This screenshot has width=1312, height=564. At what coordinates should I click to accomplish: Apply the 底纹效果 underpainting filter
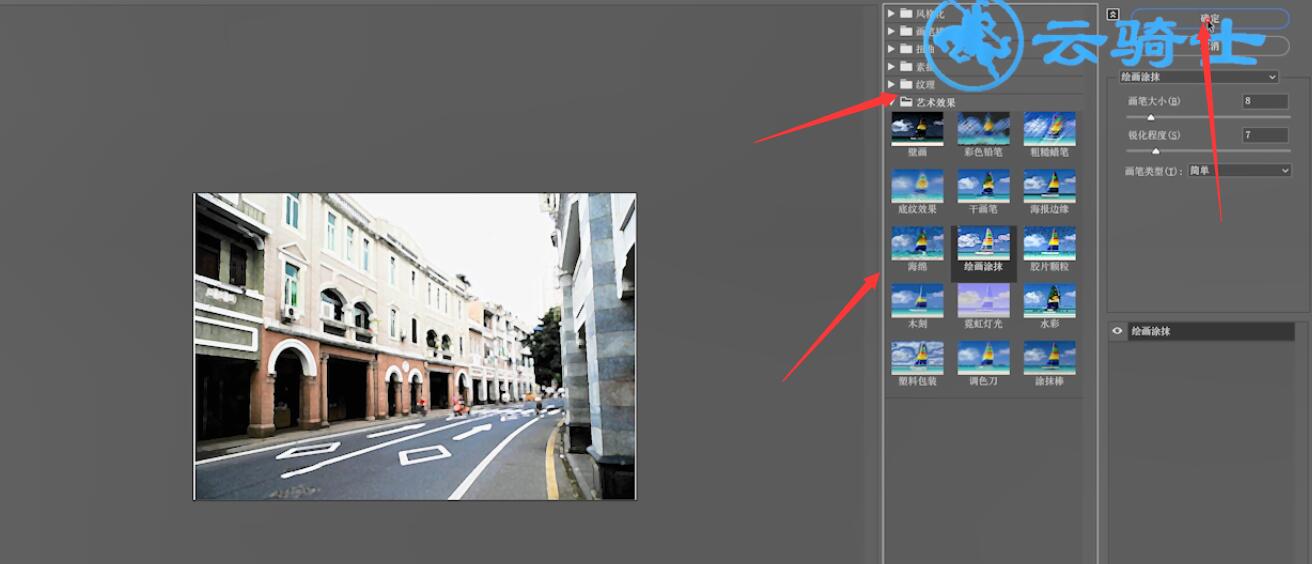917,186
